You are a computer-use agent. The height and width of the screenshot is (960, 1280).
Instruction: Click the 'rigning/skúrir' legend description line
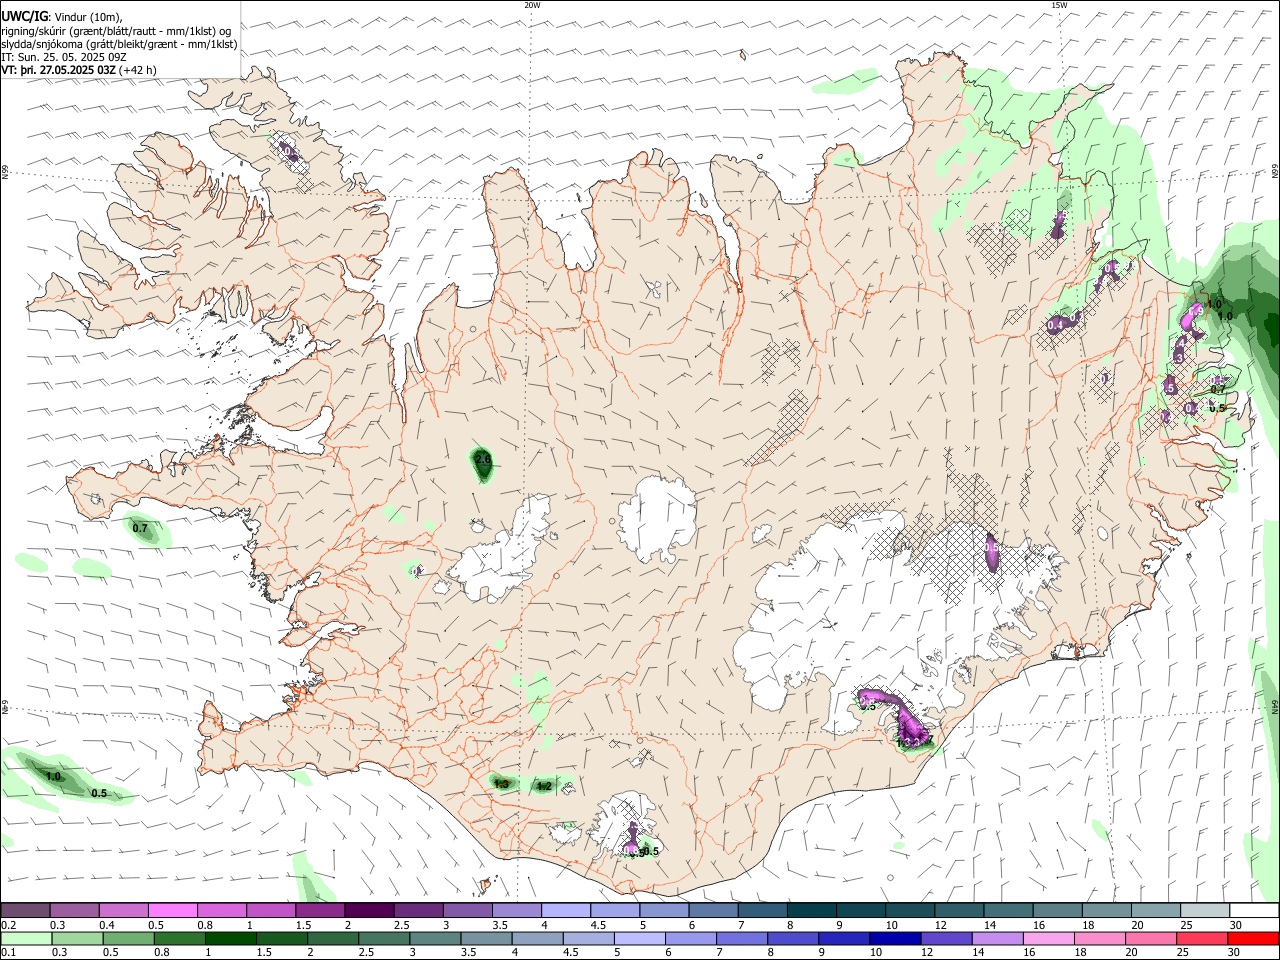[115, 30]
